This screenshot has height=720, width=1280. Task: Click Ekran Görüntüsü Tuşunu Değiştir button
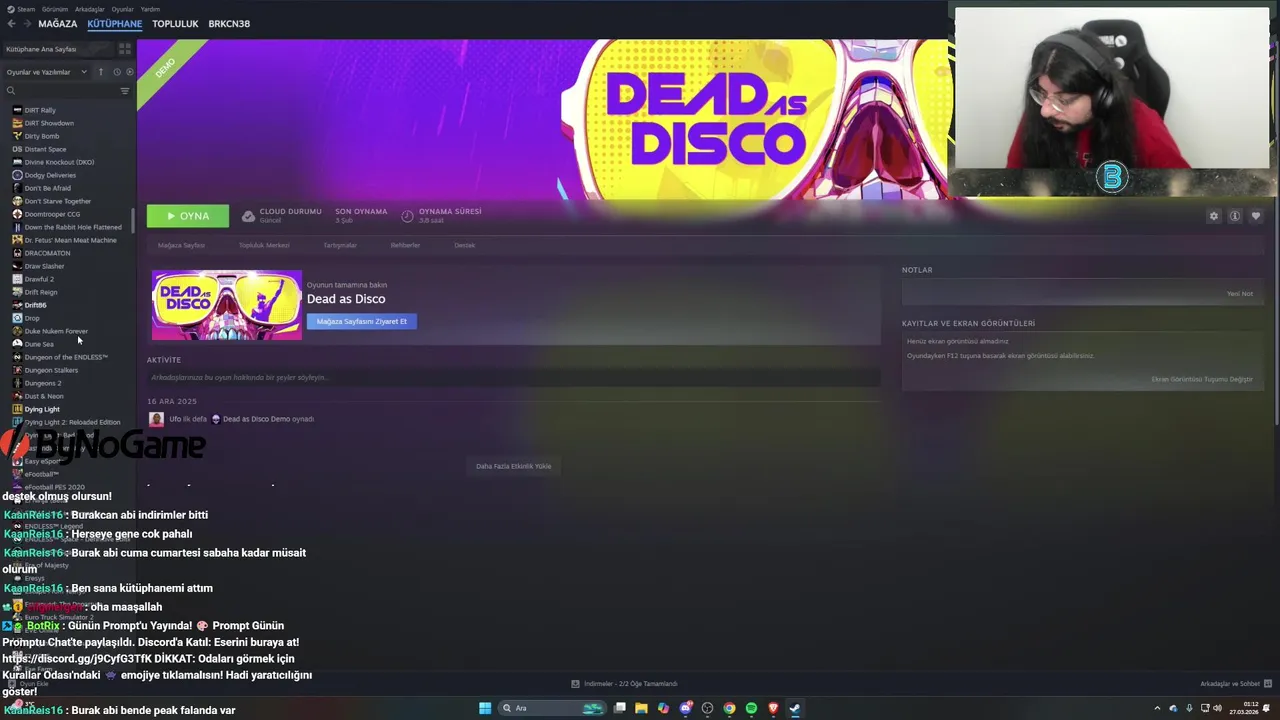[1202, 379]
